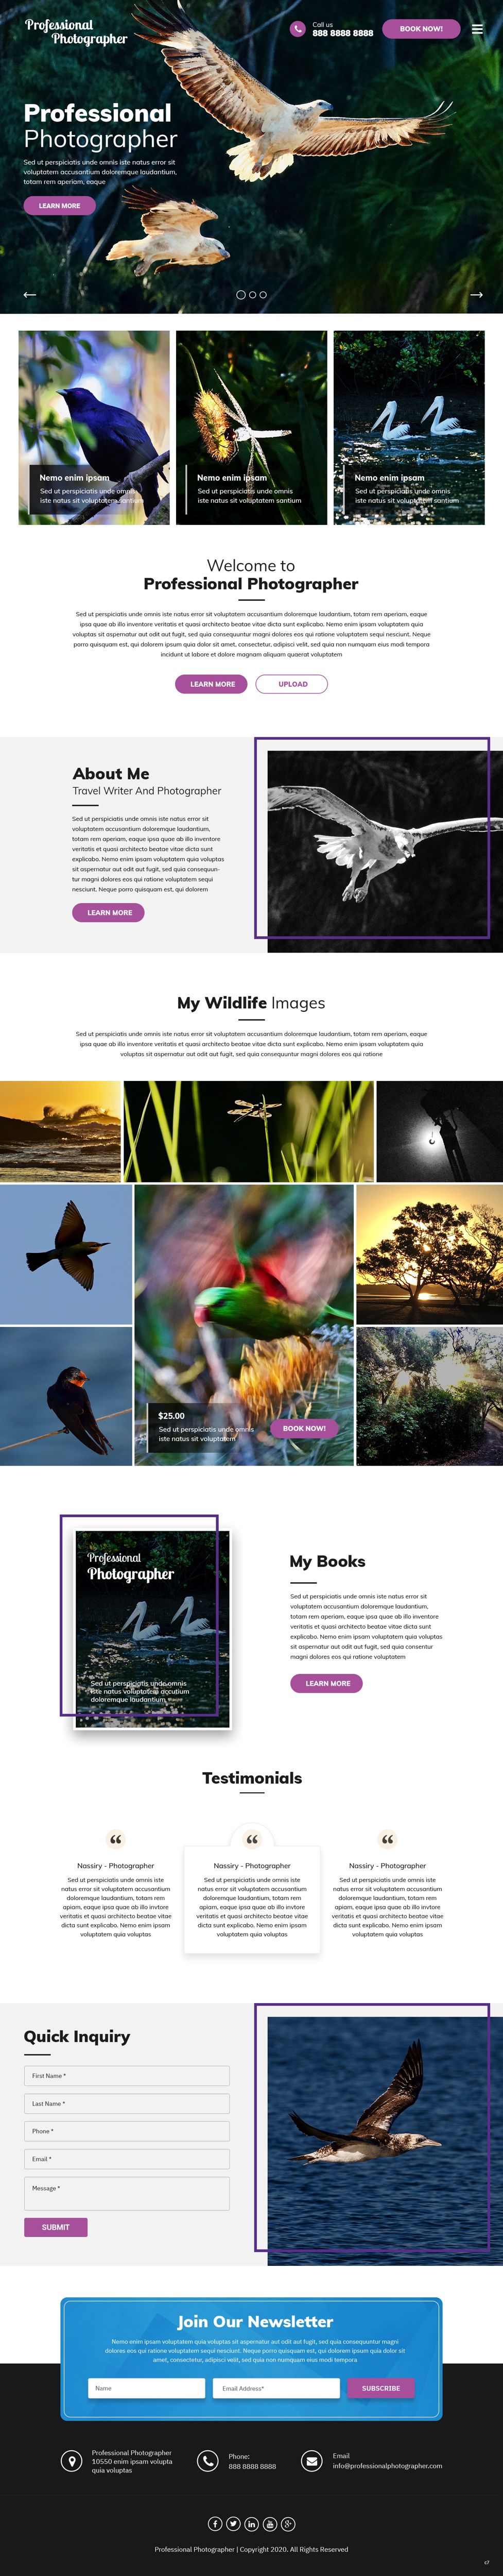The height and width of the screenshot is (2576, 503).
Task: Open the pelicans photo card
Action: 409,428
